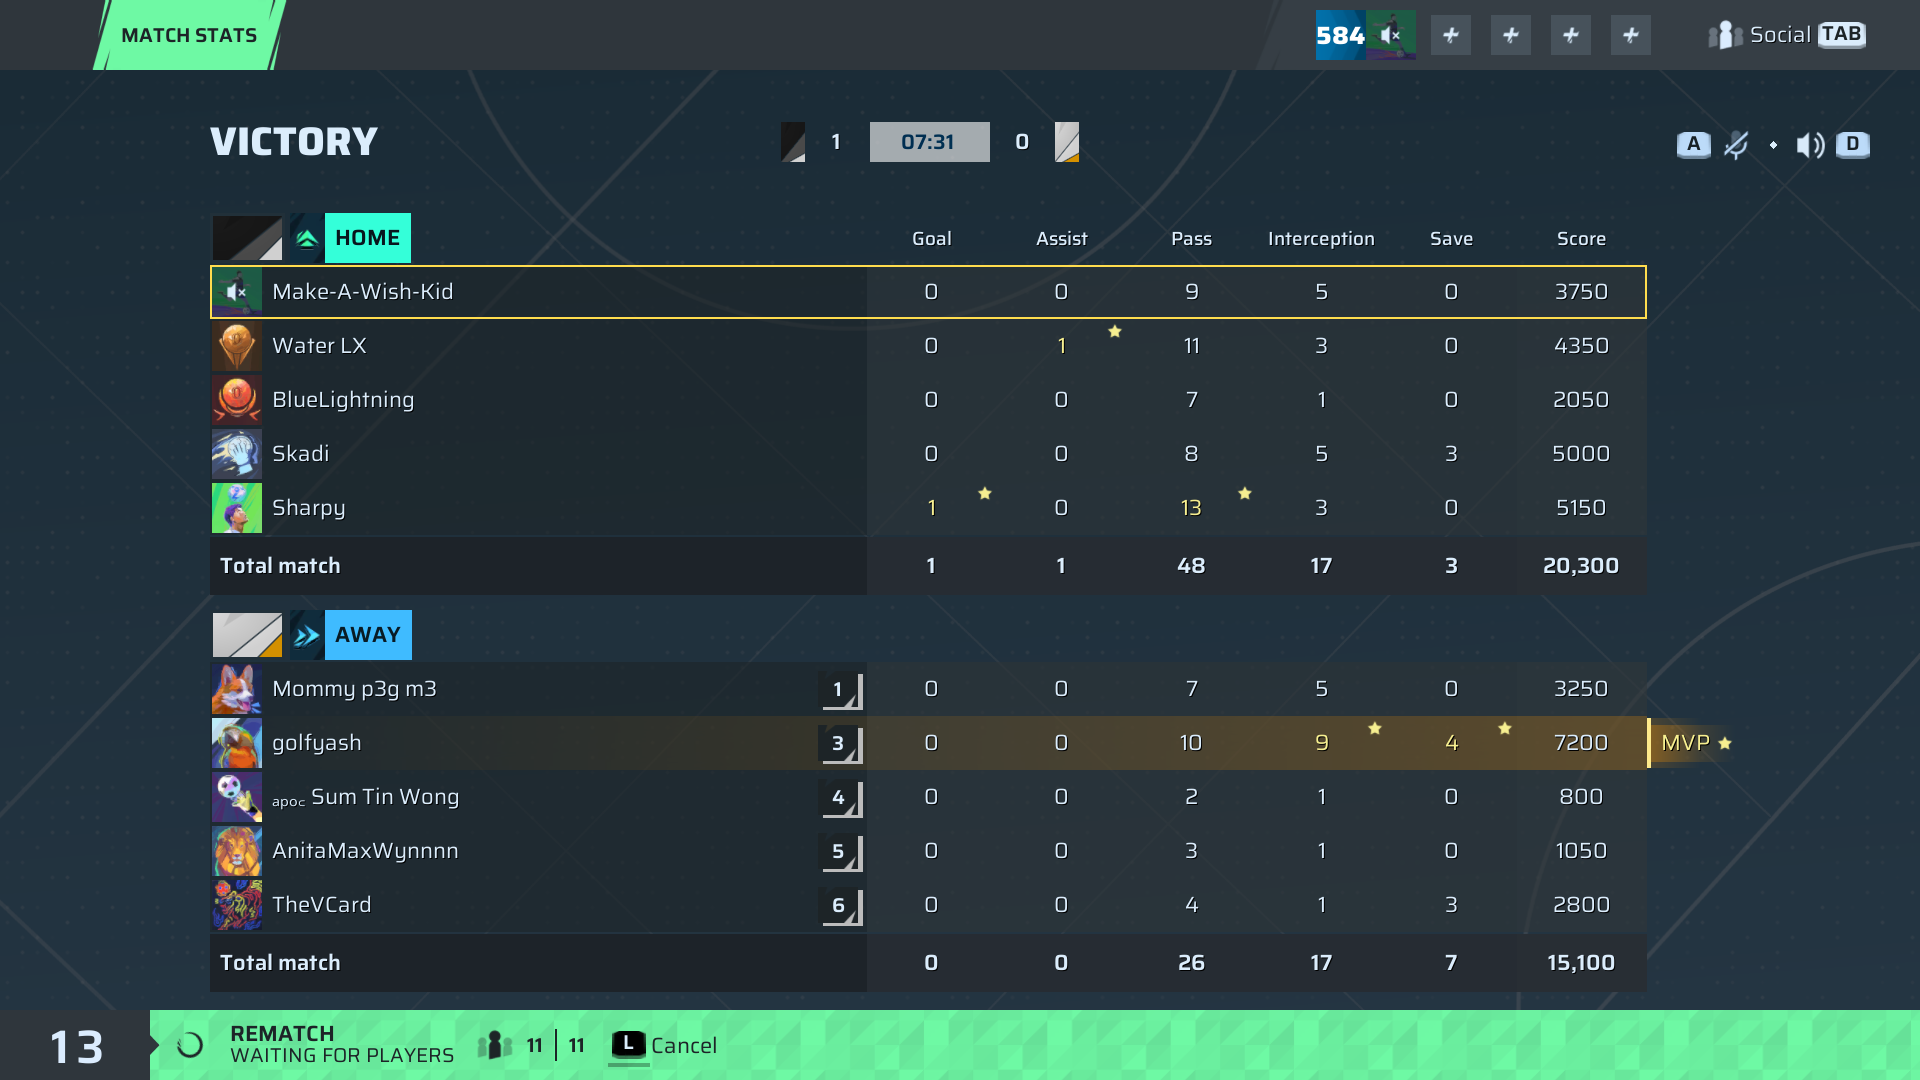The image size is (1920, 1080).
Task: Click the Score column header
Action: (x=1581, y=239)
